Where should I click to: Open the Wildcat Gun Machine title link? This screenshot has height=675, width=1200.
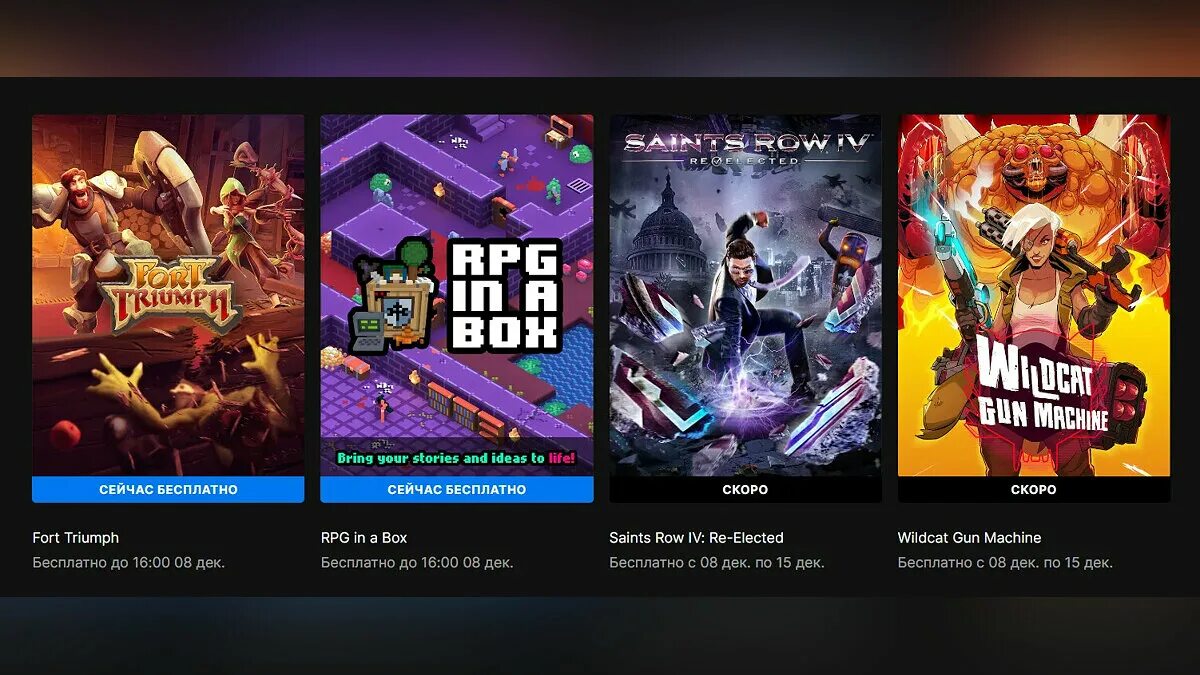click(x=969, y=538)
